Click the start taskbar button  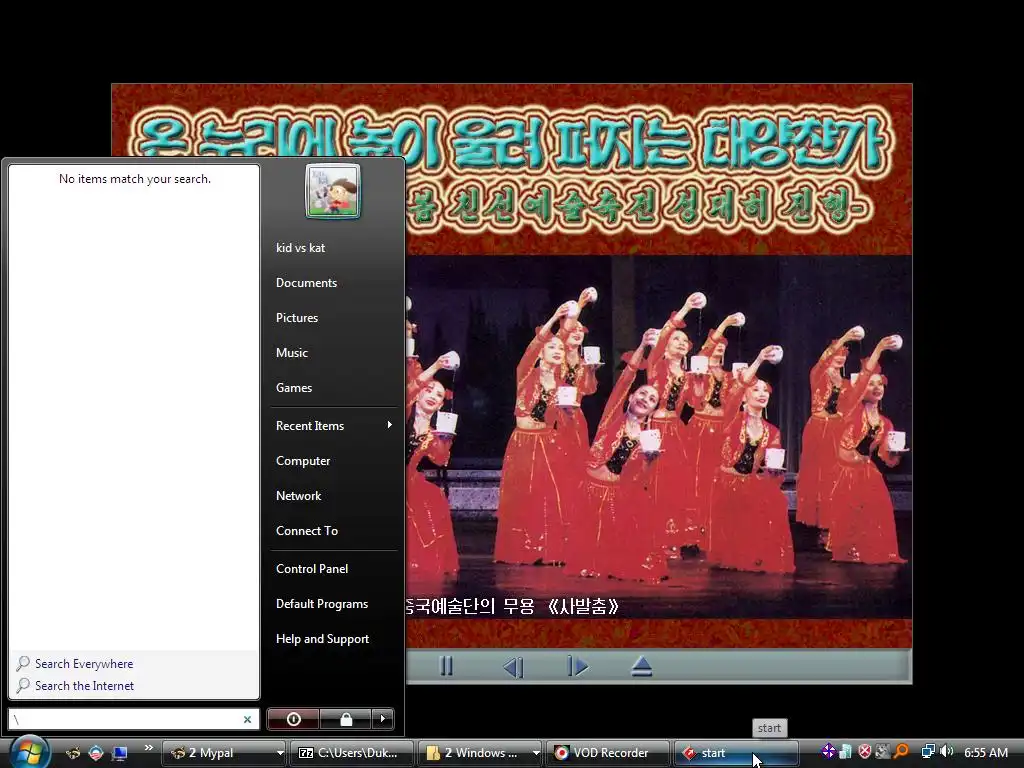pyautogui.click(x=735, y=753)
